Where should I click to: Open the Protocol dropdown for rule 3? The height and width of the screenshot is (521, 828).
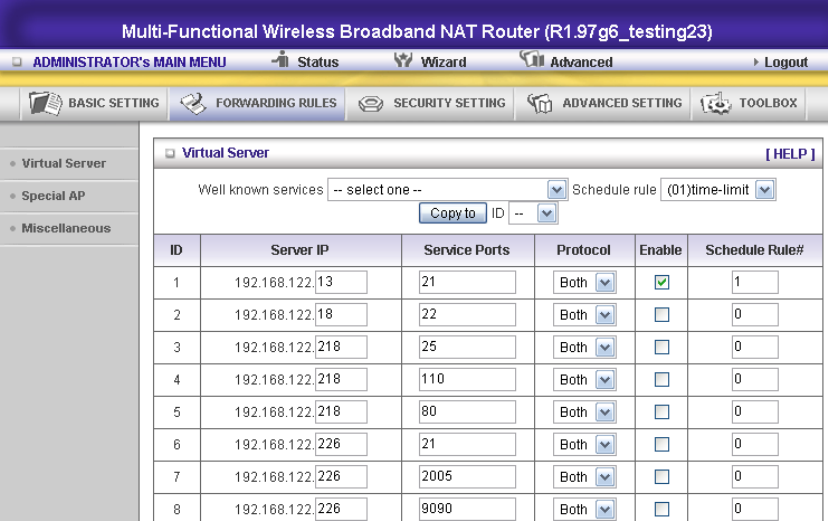(x=585, y=347)
